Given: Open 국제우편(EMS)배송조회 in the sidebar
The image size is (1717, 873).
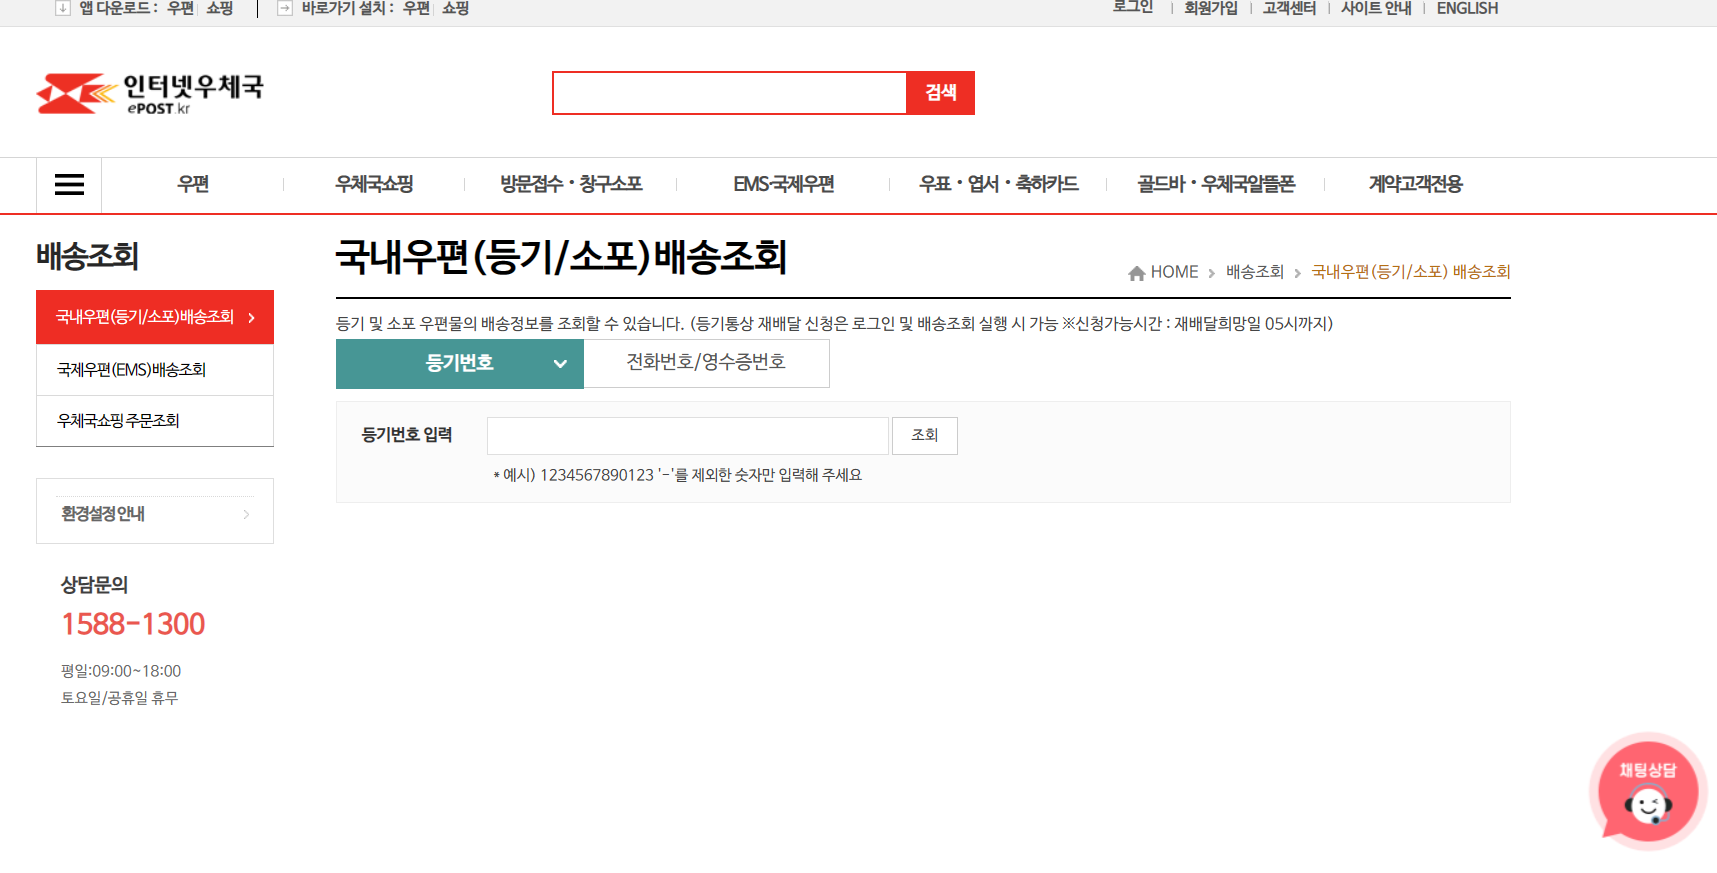Looking at the screenshot, I should [x=155, y=370].
